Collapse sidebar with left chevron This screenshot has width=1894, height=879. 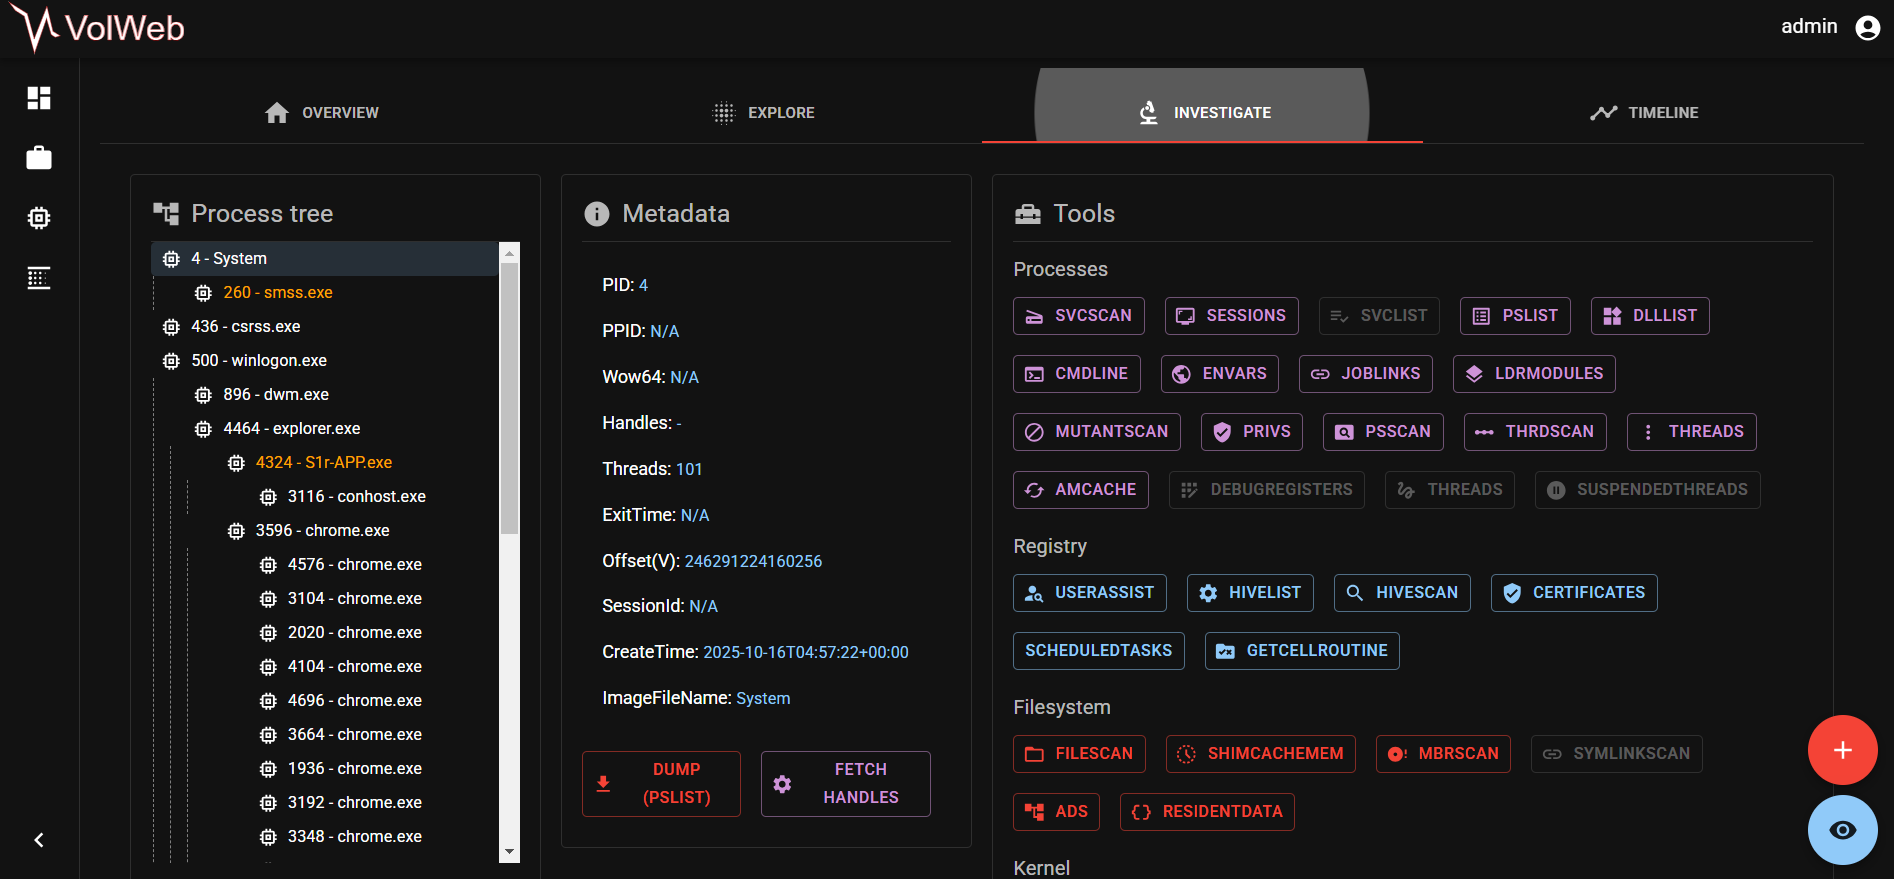(x=39, y=840)
